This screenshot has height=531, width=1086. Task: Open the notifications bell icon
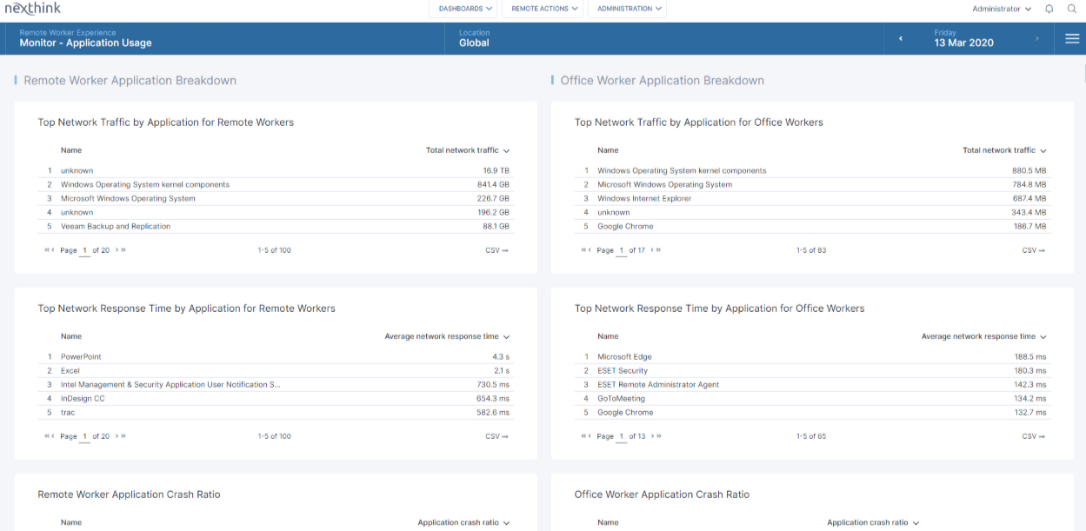pyautogui.click(x=1049, y=9)
